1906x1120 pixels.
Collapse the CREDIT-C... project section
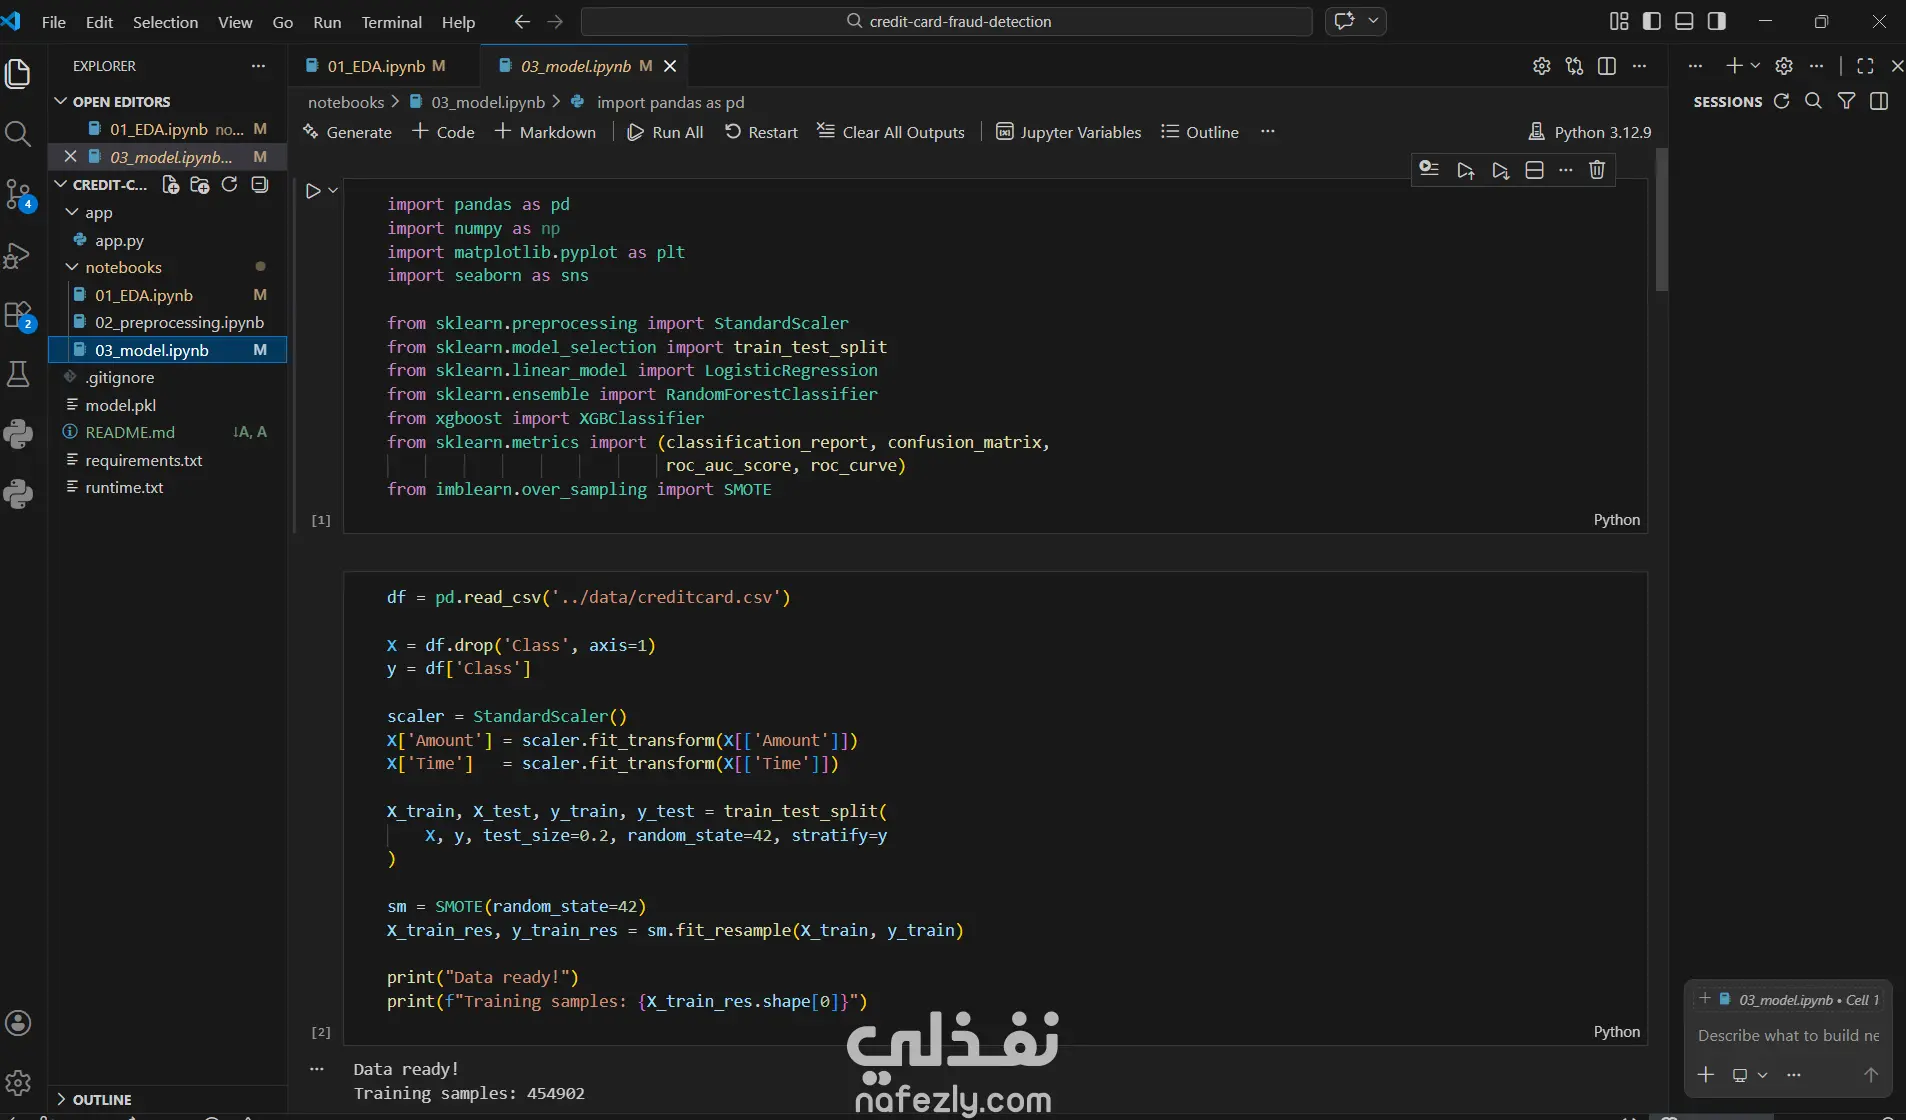click(61, 185)
